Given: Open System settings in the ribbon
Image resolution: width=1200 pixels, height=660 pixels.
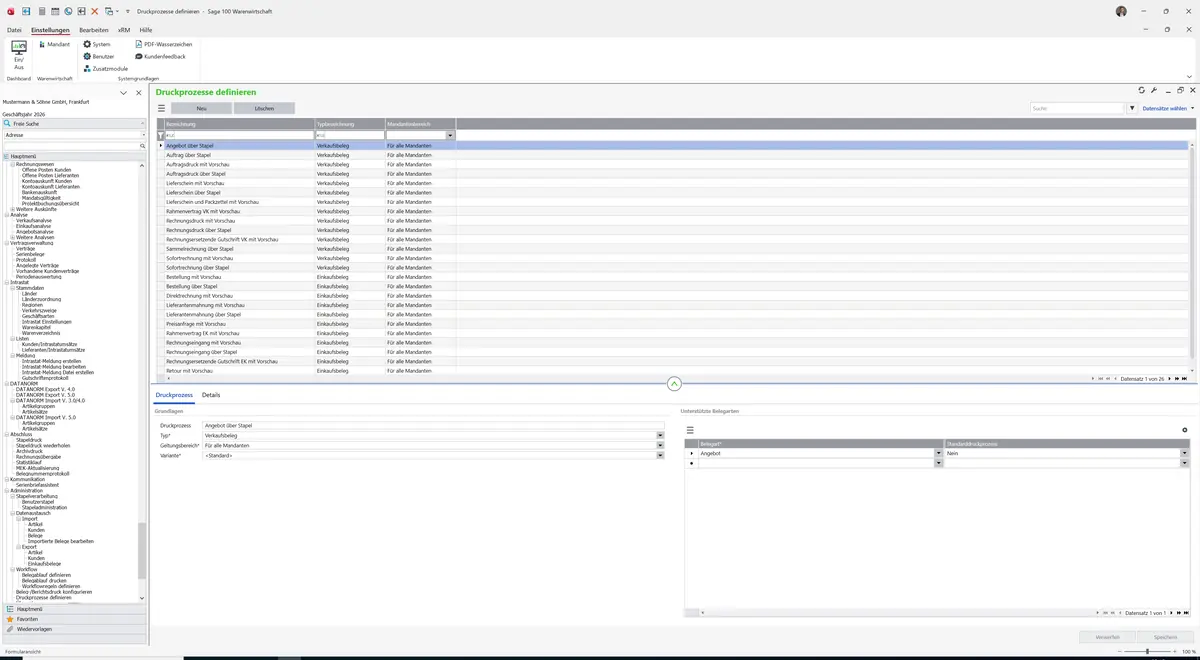Looking at the screenshot, I should coord(97,44).
